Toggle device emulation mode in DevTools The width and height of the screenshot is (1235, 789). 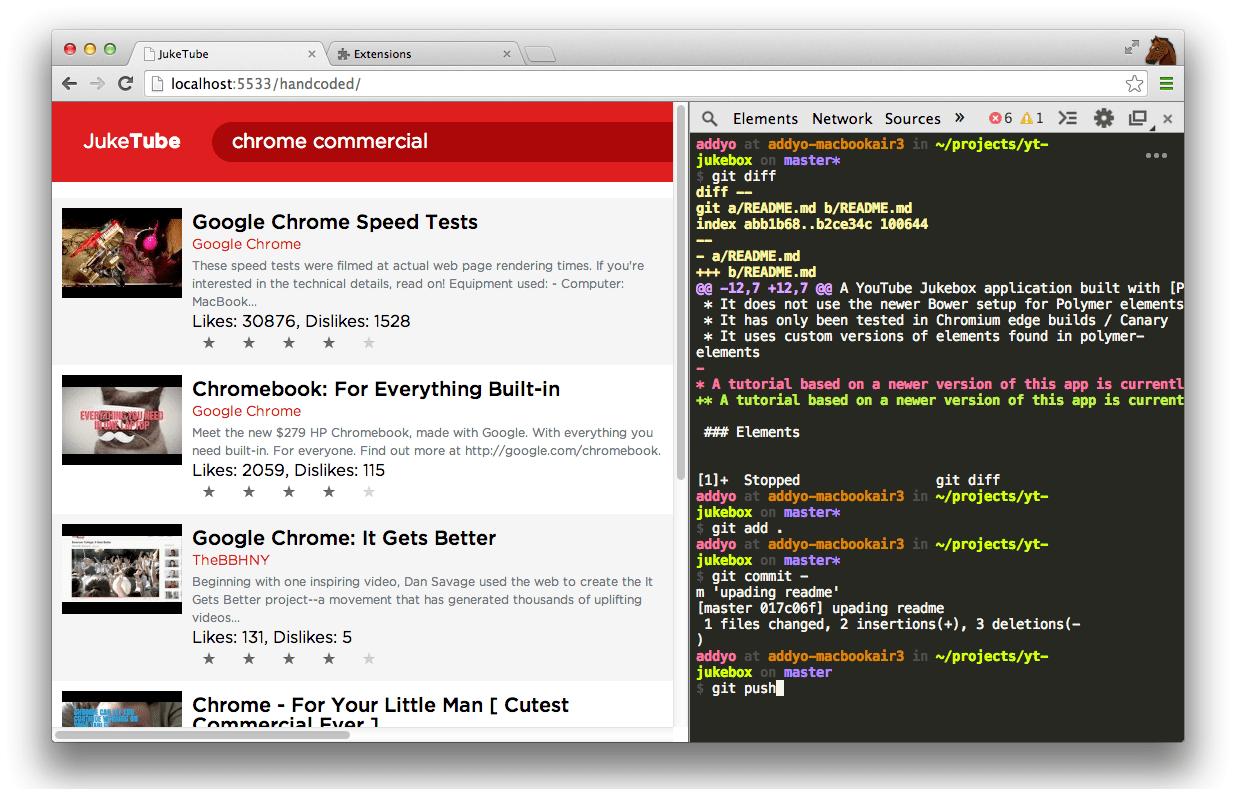click(1139, 118)
